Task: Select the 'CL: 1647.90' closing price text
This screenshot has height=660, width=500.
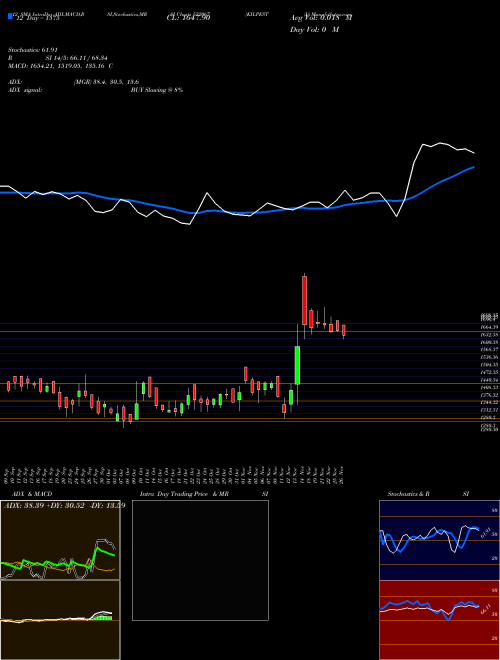Action: click(x=188, y=18)
